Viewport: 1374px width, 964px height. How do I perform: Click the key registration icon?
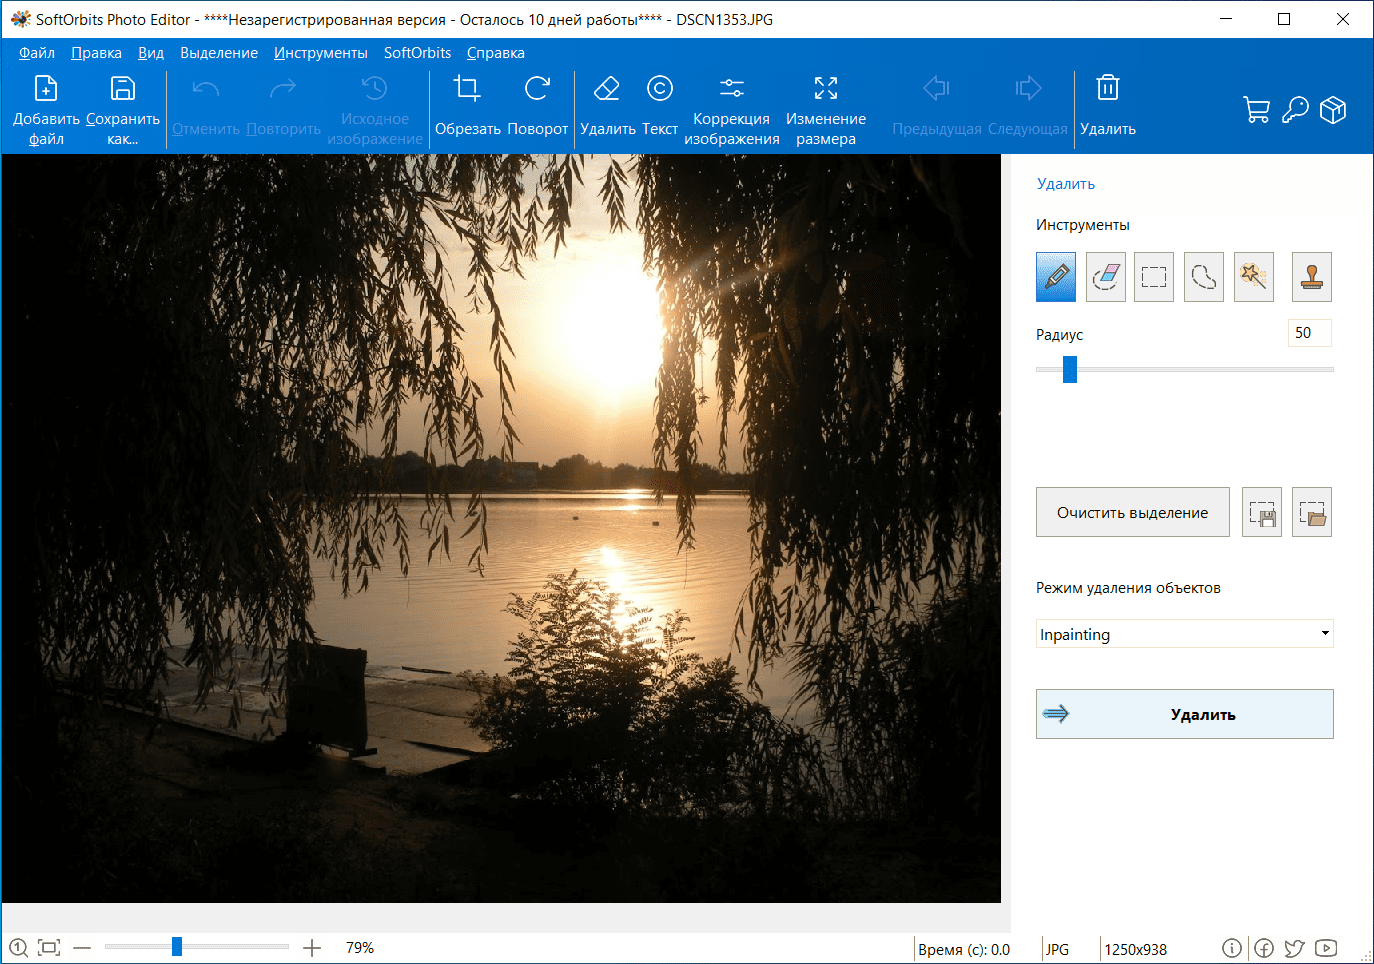1295,110
